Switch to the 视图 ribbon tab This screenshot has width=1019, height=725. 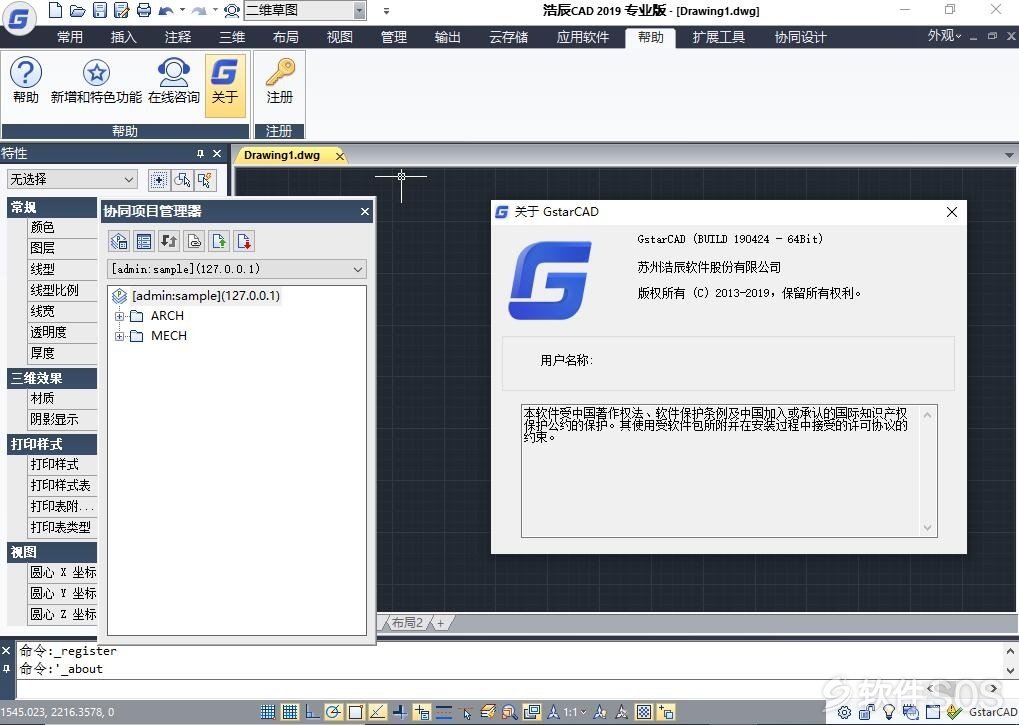pos(339,37)
